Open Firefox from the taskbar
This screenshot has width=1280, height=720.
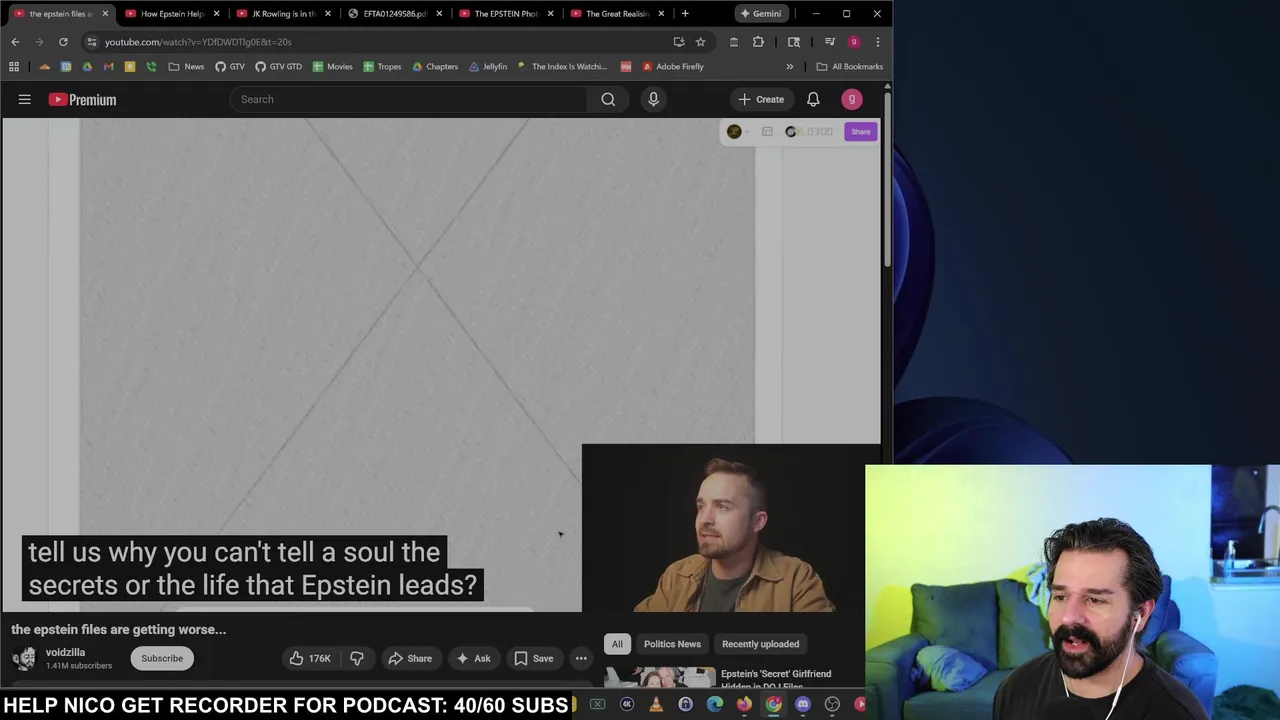click(744, 704)
